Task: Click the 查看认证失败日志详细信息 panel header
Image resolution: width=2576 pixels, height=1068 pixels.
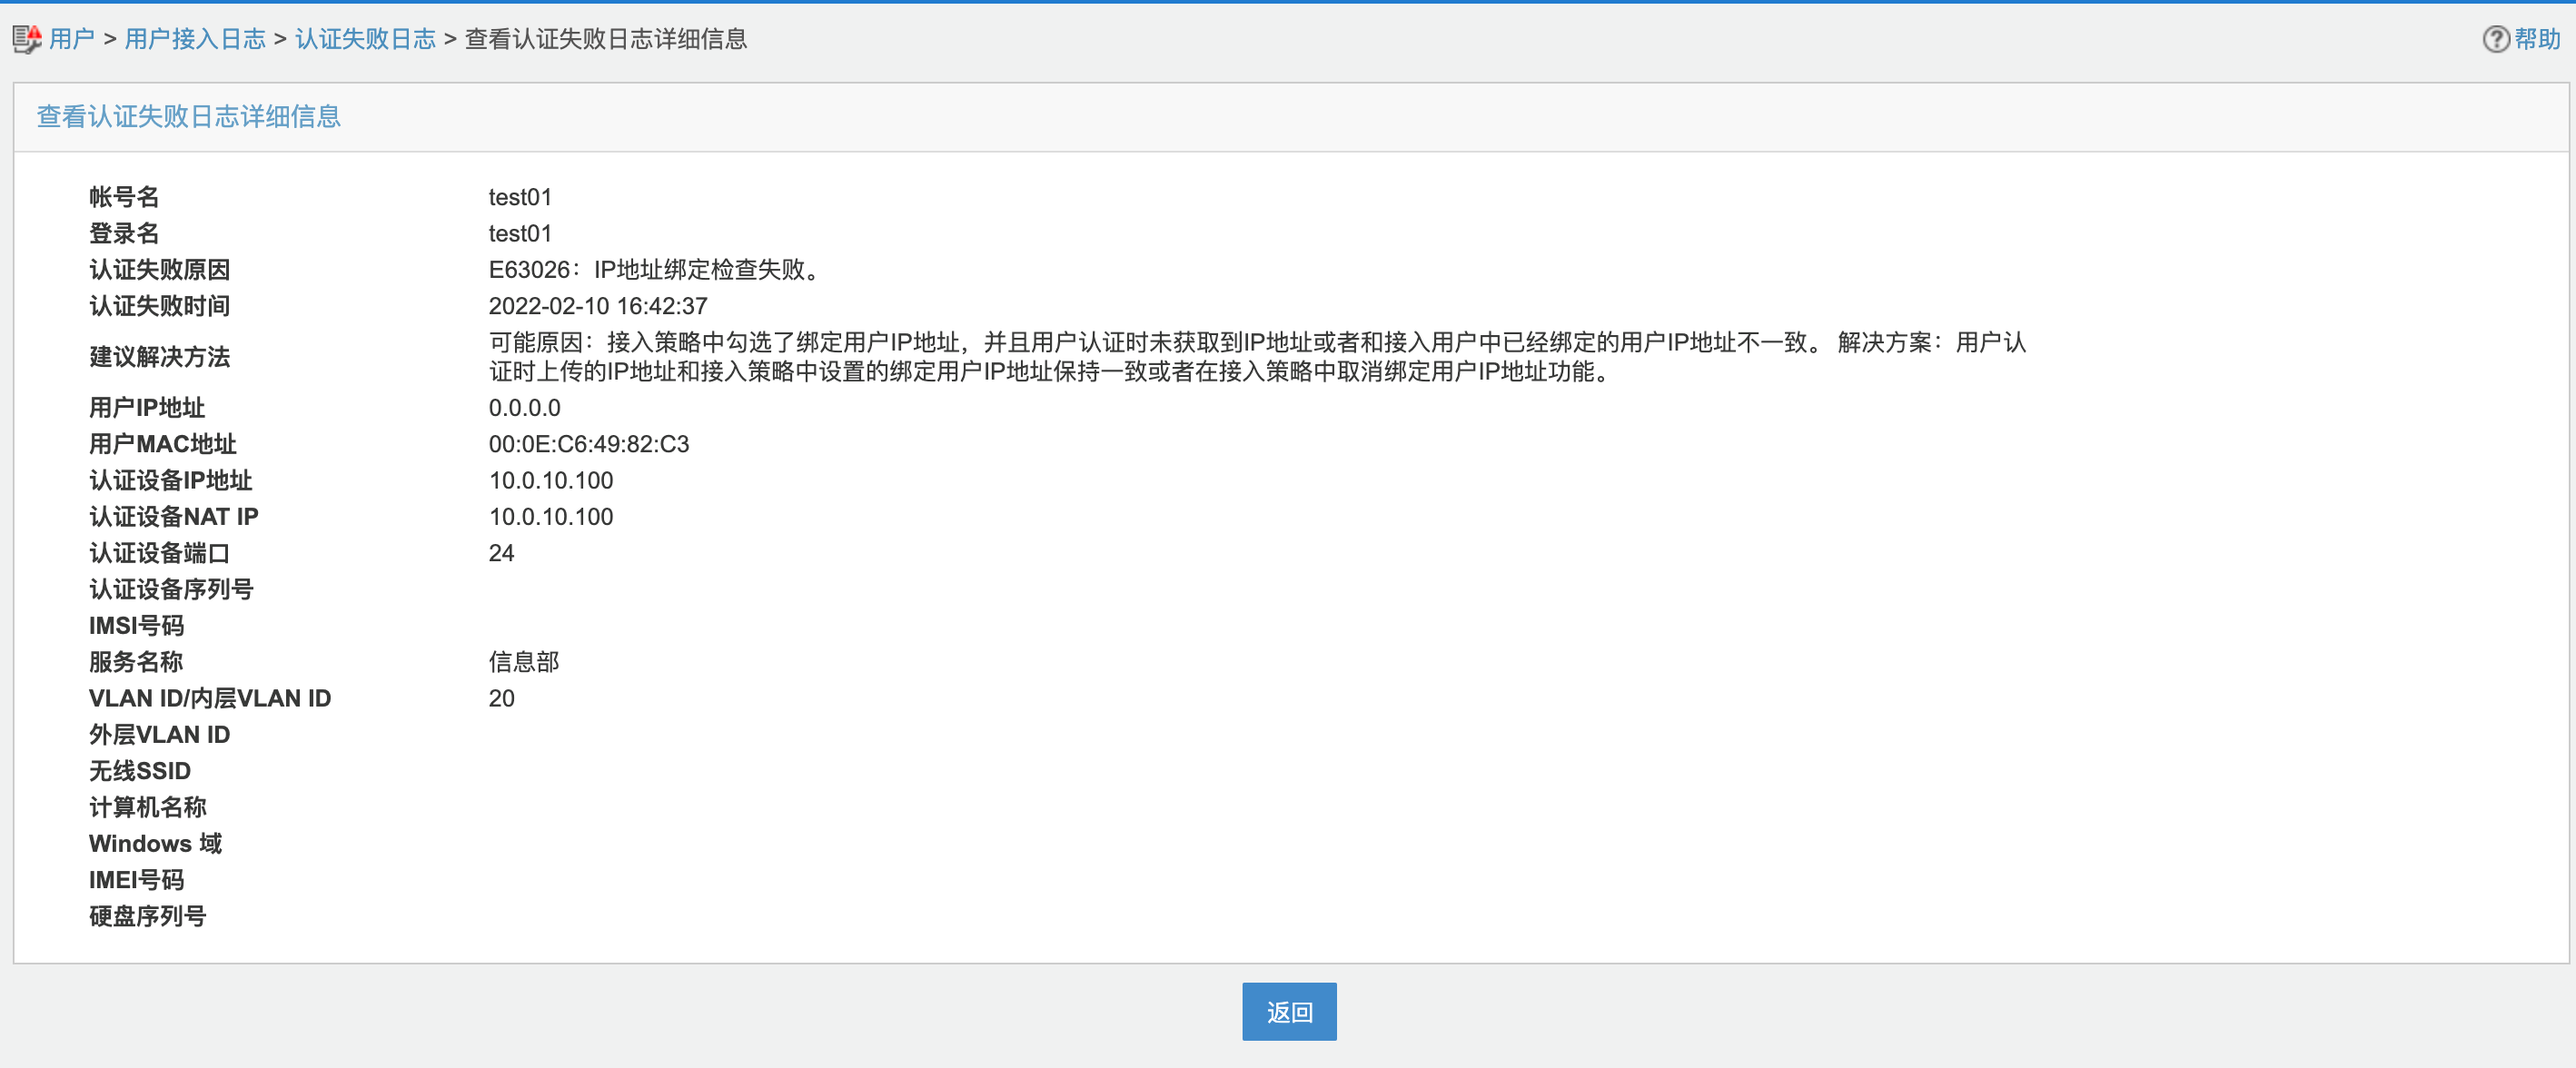Action: tap(188, 117)
